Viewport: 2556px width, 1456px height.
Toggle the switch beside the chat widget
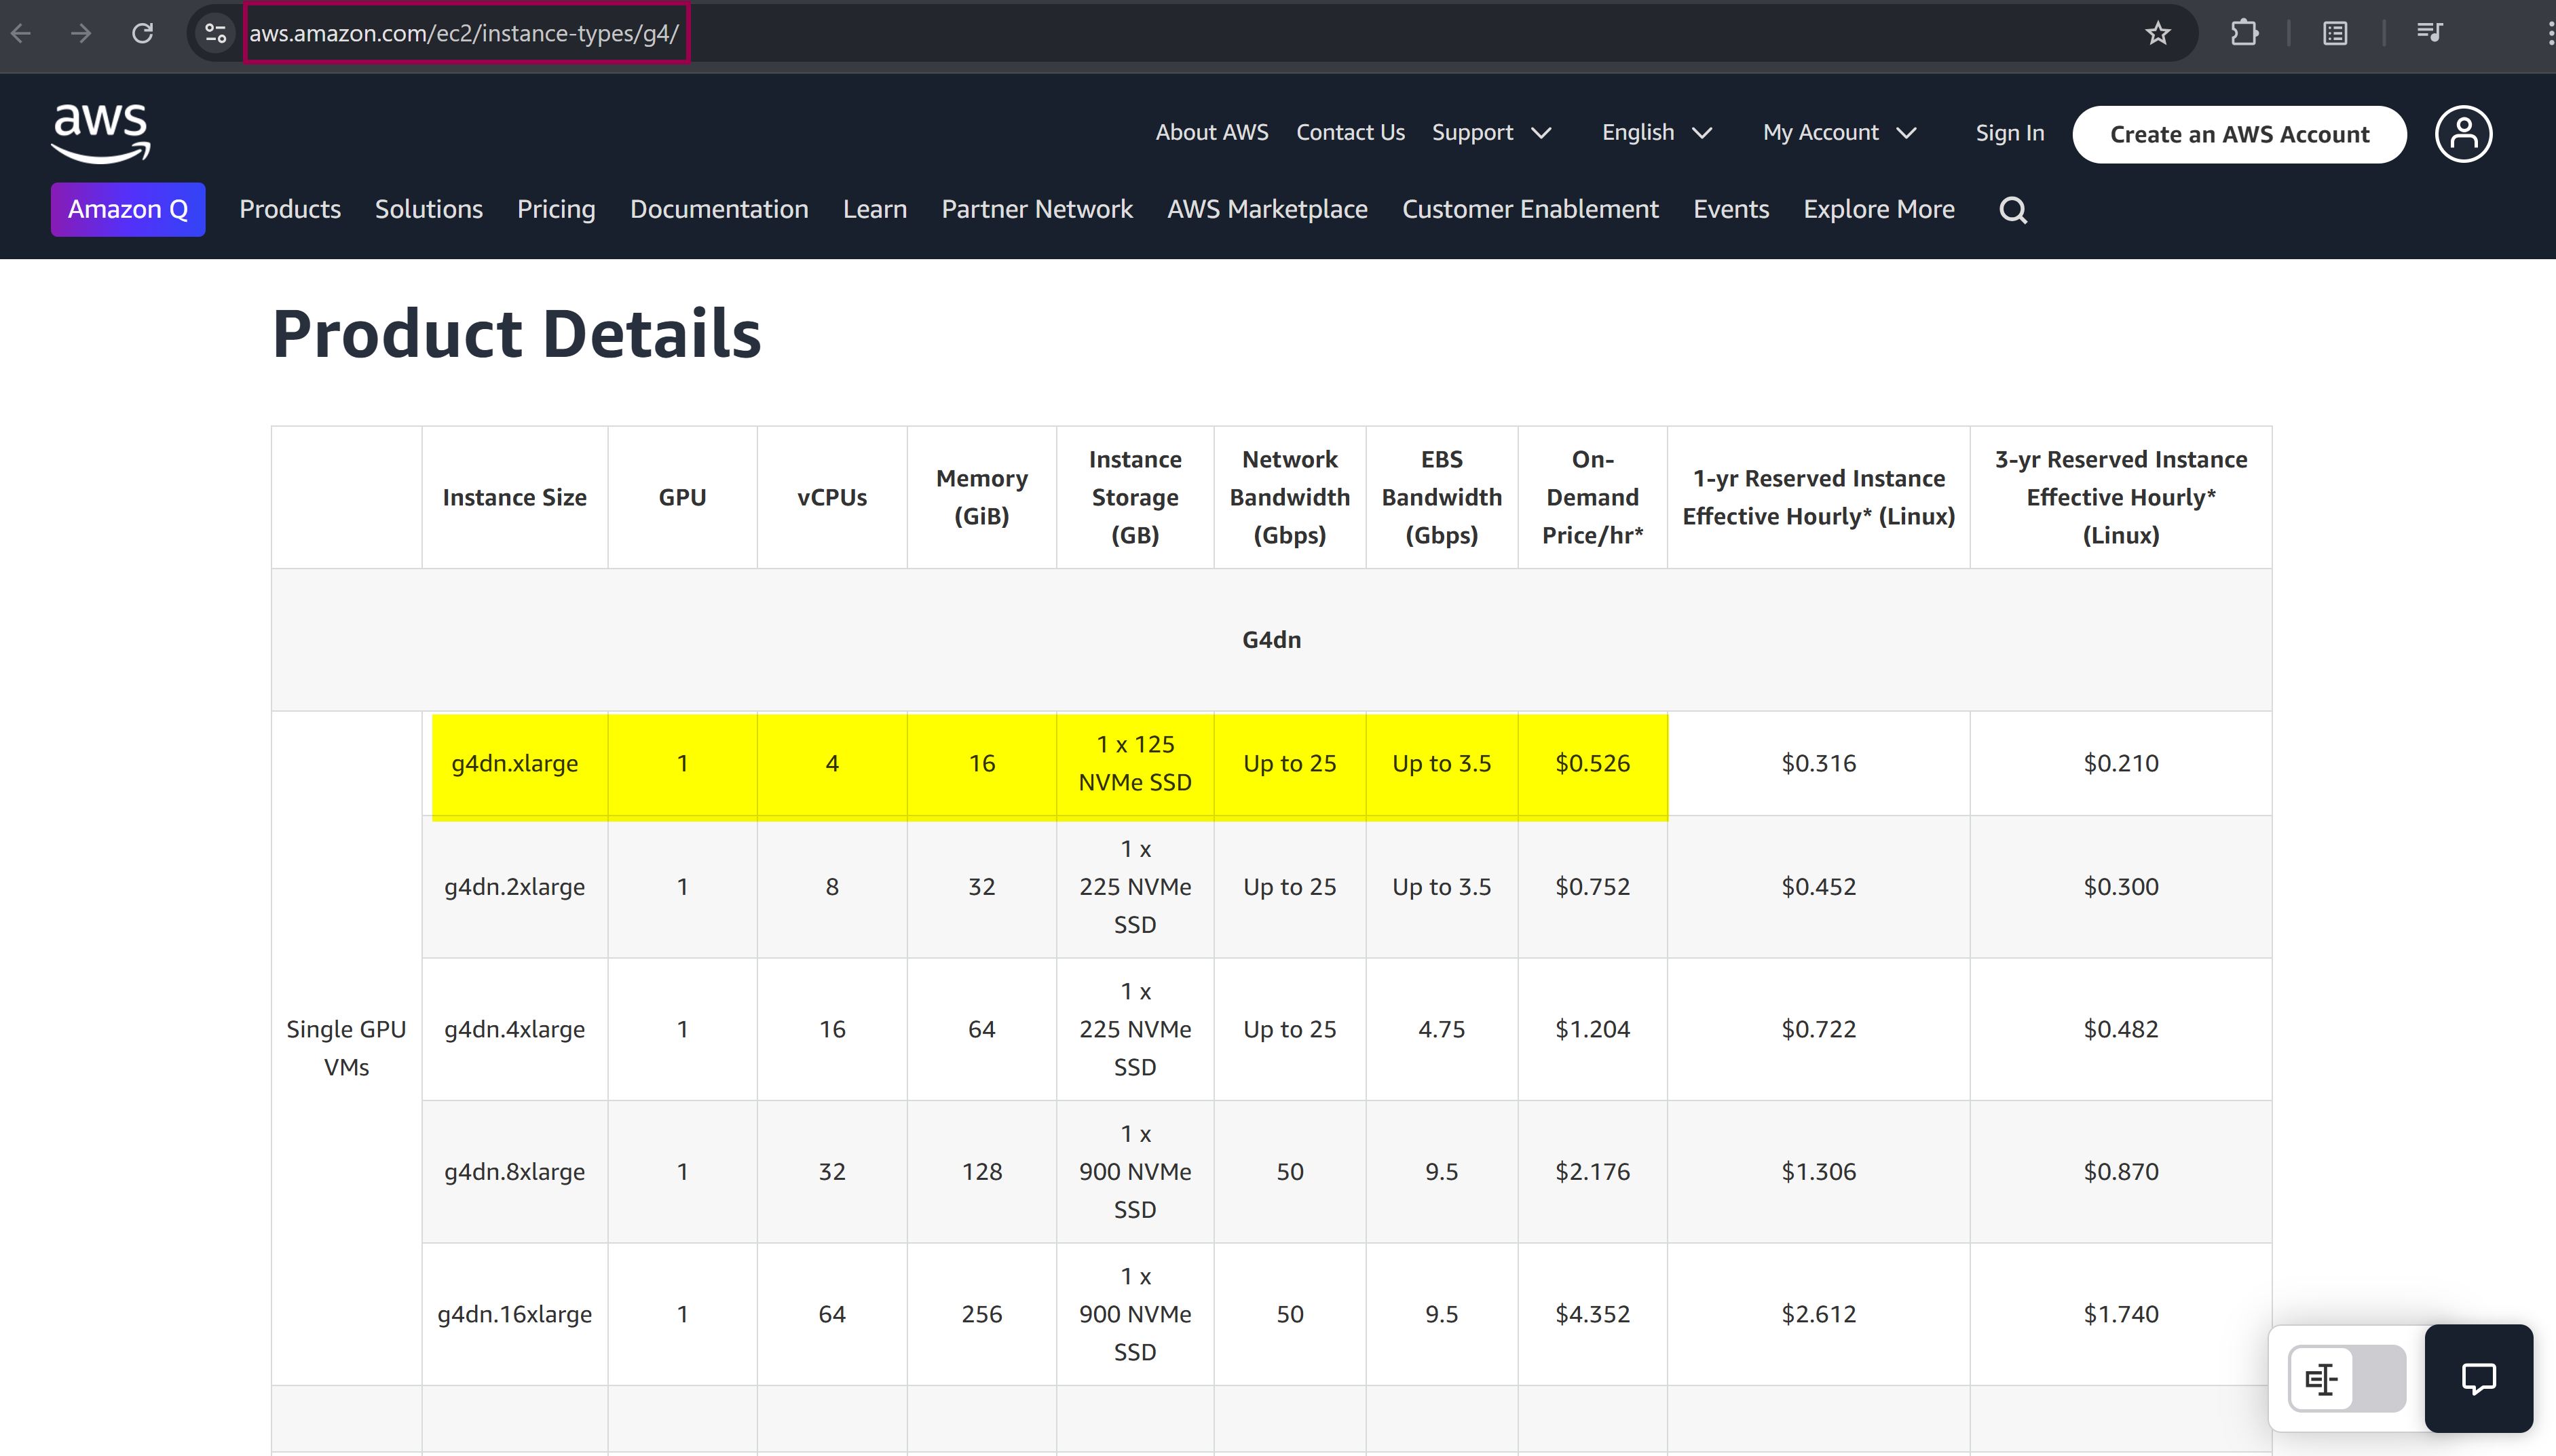tap(2346, 1379)
